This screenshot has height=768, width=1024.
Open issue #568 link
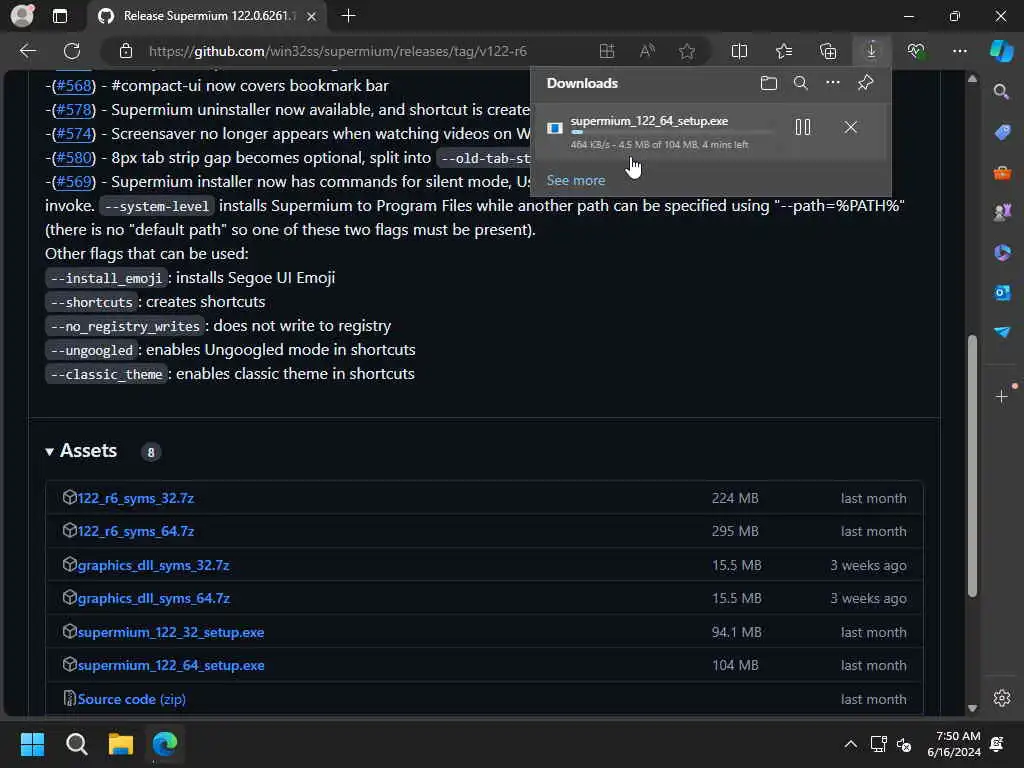tap(73, 86)
